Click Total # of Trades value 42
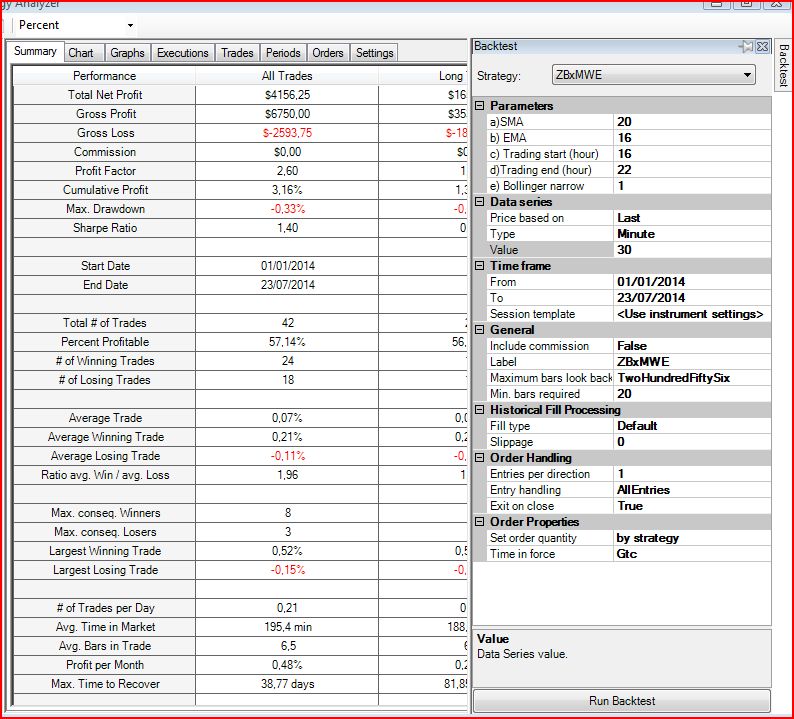This screenshot has height=719, width=794. click(x=288, y=323)
